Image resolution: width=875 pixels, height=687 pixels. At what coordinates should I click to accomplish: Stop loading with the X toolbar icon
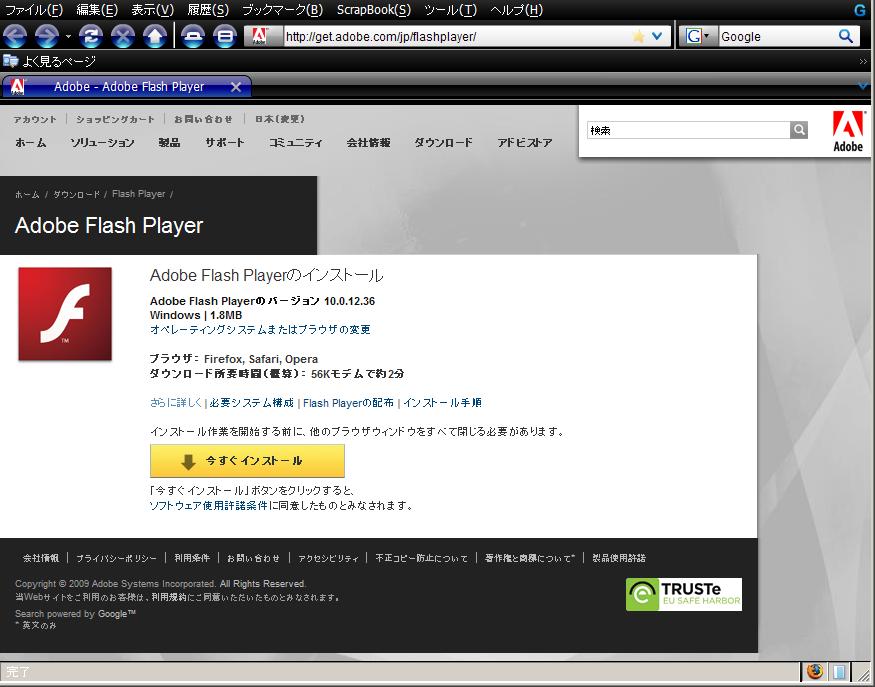123,36
